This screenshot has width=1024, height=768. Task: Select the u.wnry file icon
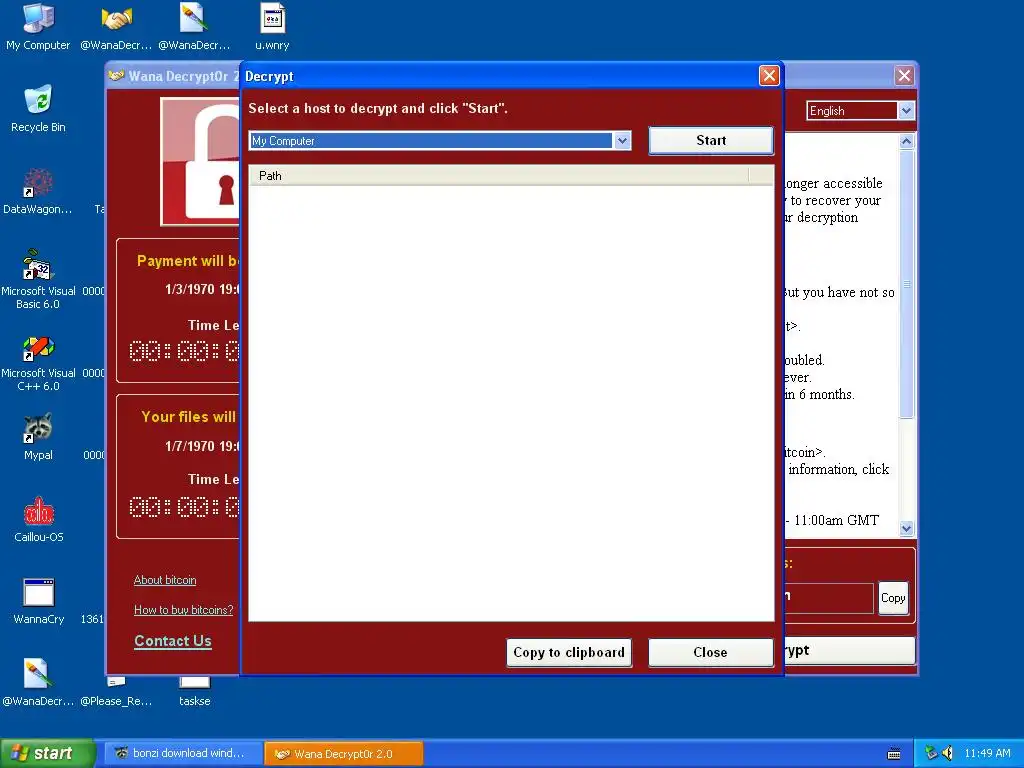click(272, 27)
